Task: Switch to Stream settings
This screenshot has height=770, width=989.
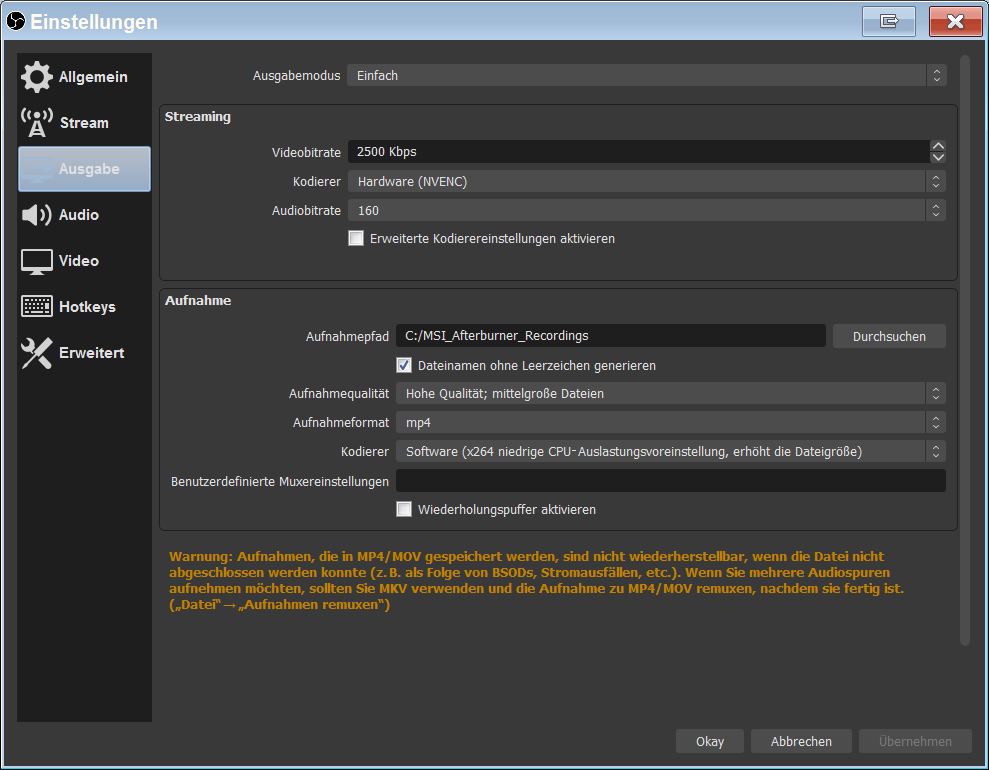Action: click(x=85, y=123)
